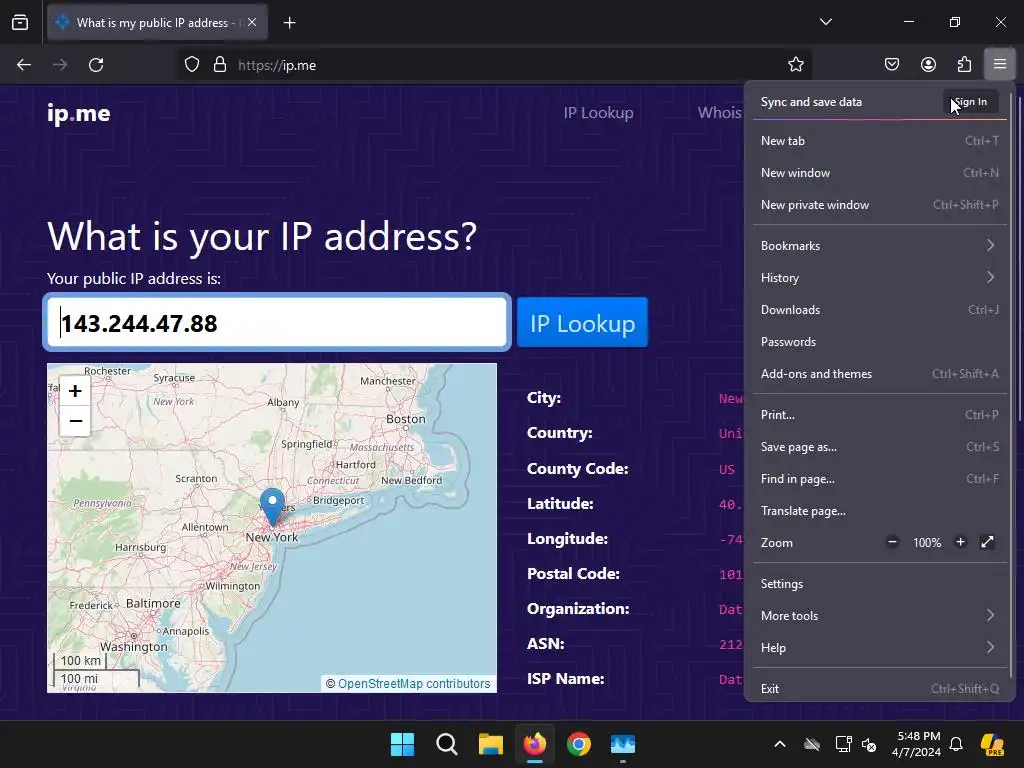Open a new tab with plus button
This screenshot has height=768, width=1024.
click(289, 23)
